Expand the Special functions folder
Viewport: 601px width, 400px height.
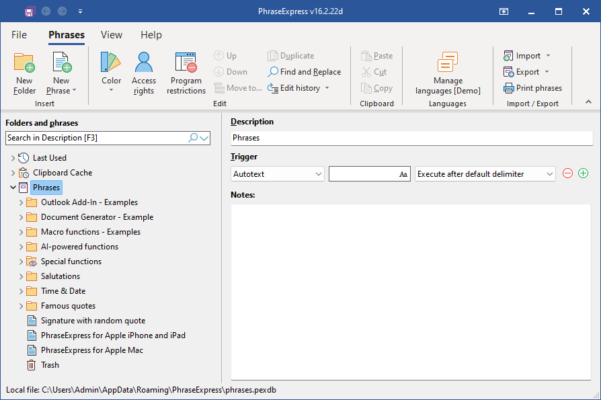pyautogui.click(x=21, y=262)
